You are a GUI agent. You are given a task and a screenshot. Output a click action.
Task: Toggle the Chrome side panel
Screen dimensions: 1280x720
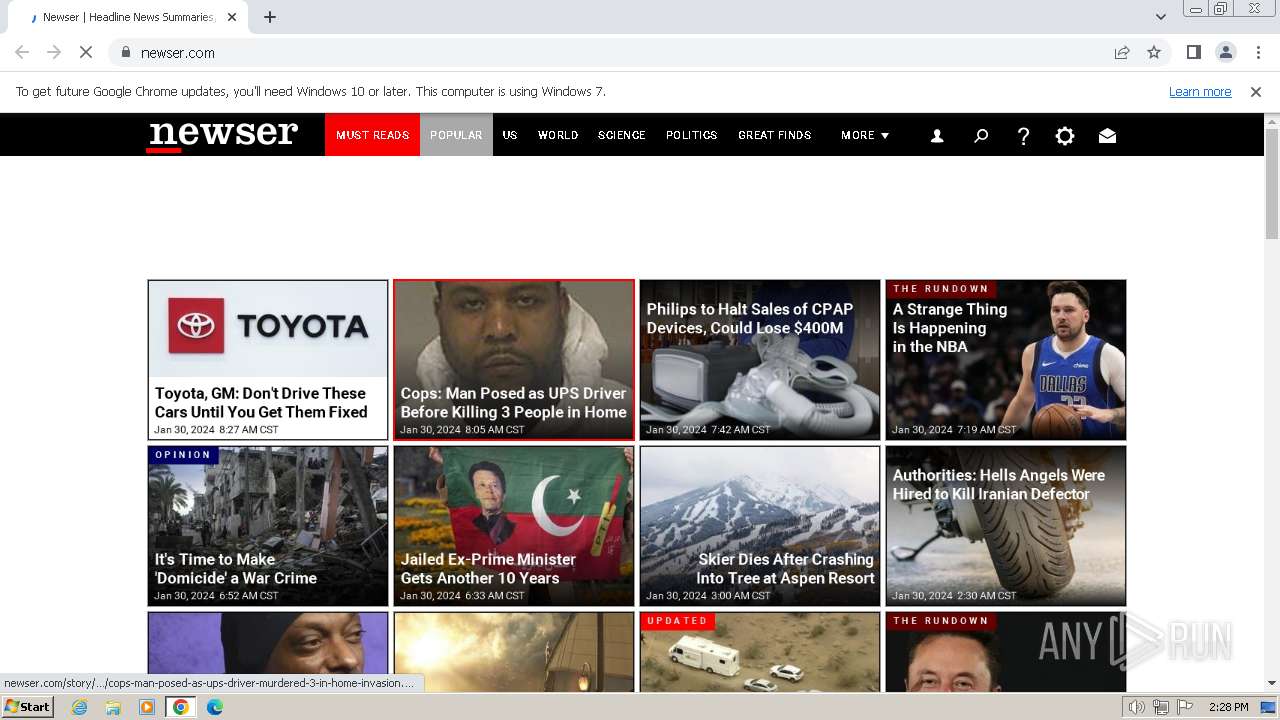(x=1193, y=52)
